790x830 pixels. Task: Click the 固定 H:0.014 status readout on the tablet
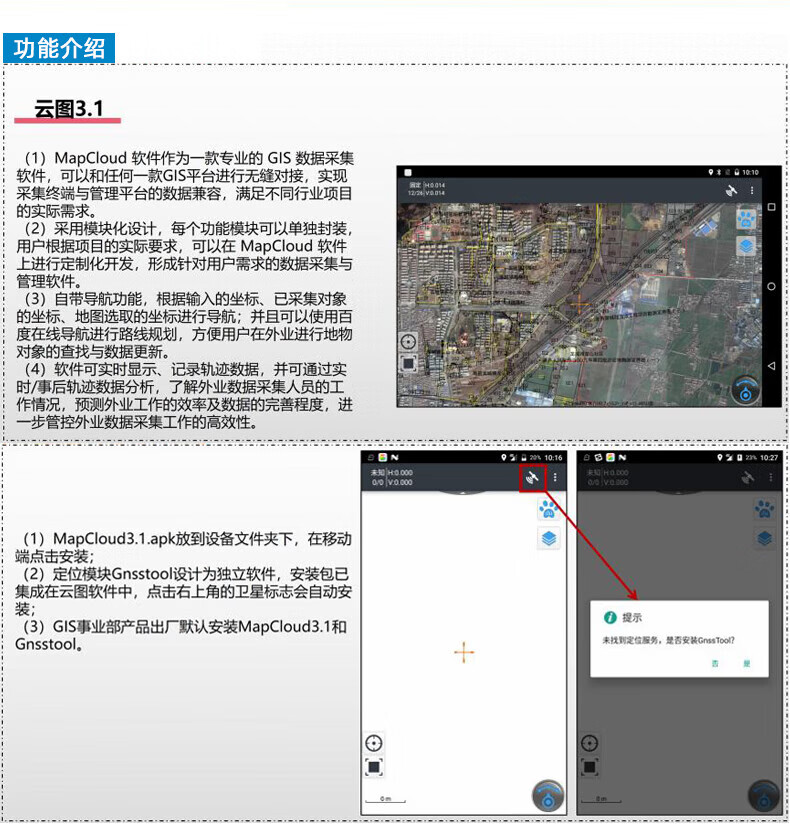point(426,189)
